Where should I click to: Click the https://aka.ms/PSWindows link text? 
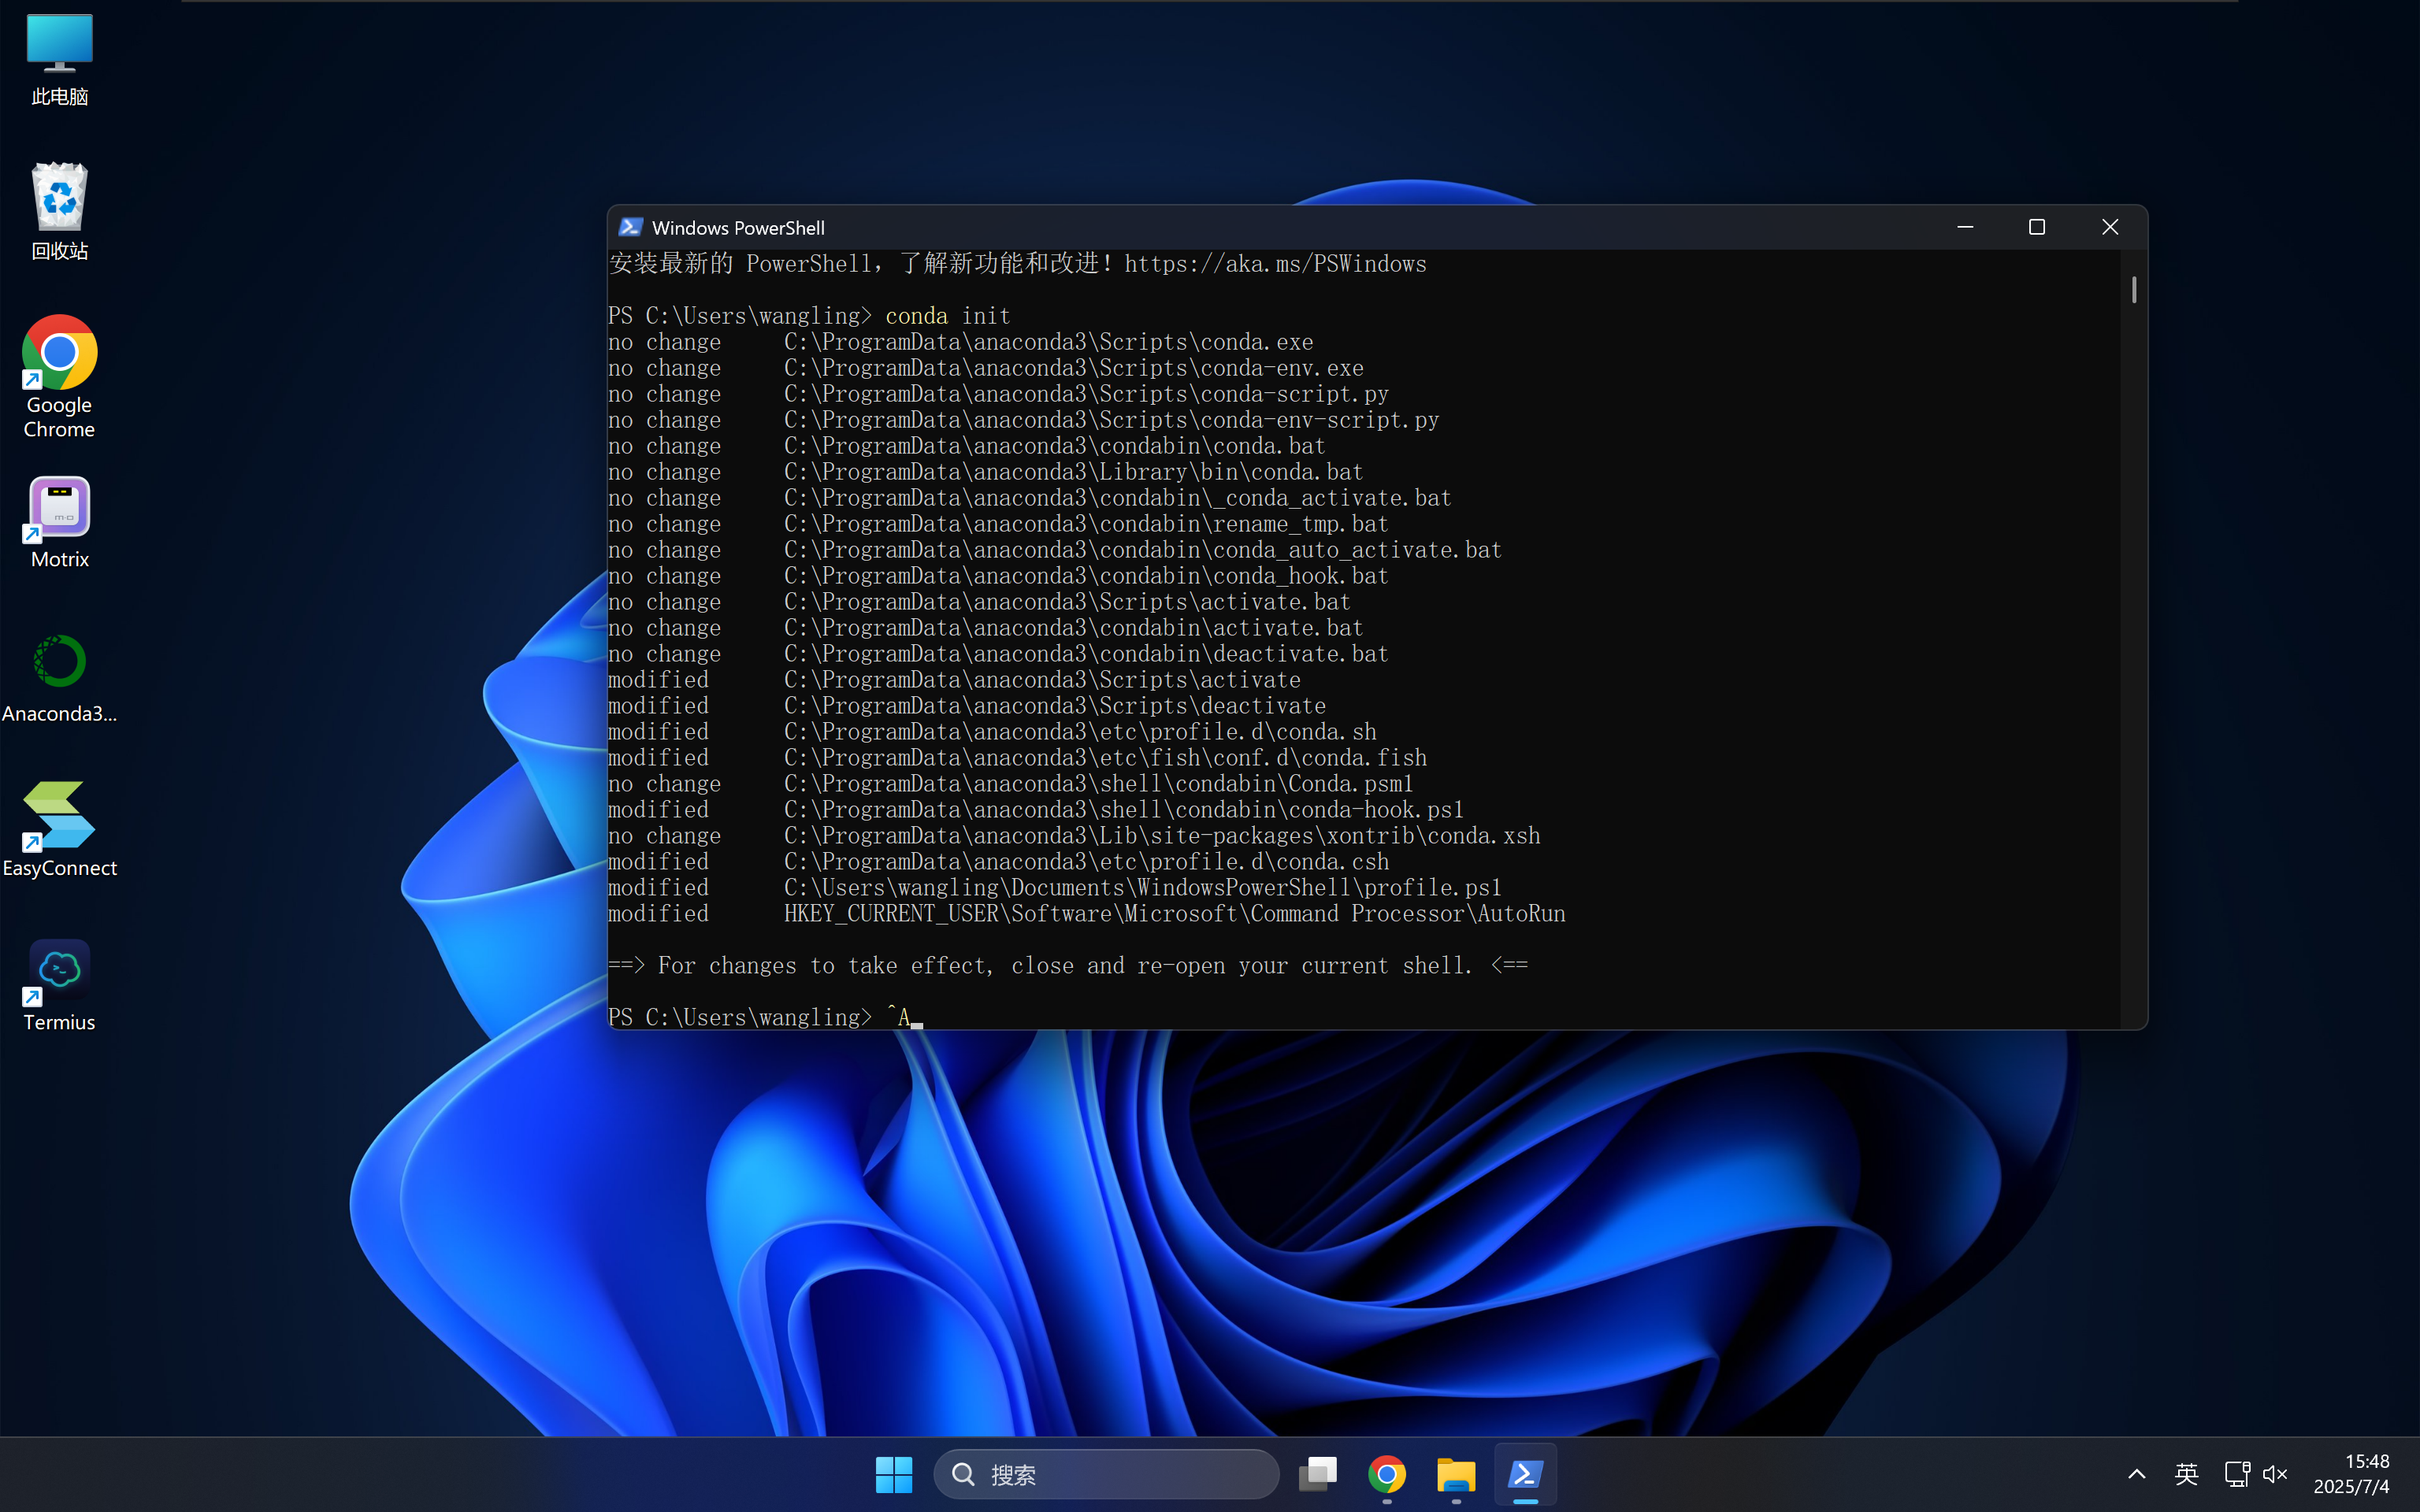pyautogui.click(x=1275, y=264)
